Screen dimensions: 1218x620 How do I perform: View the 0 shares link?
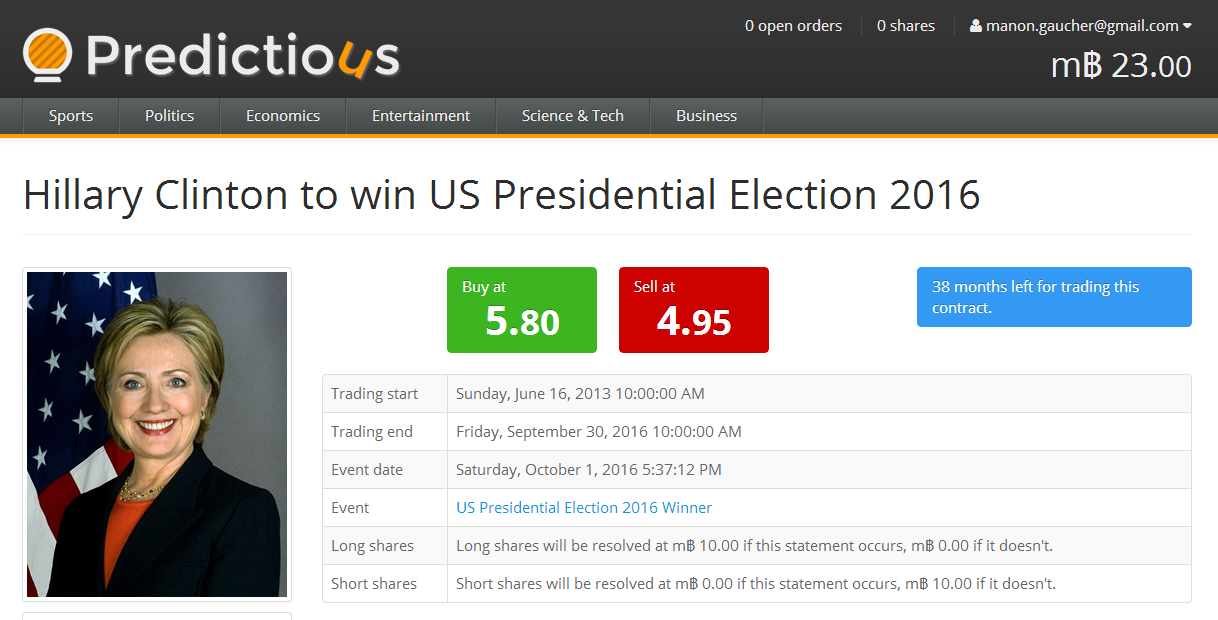click(906, 26)
